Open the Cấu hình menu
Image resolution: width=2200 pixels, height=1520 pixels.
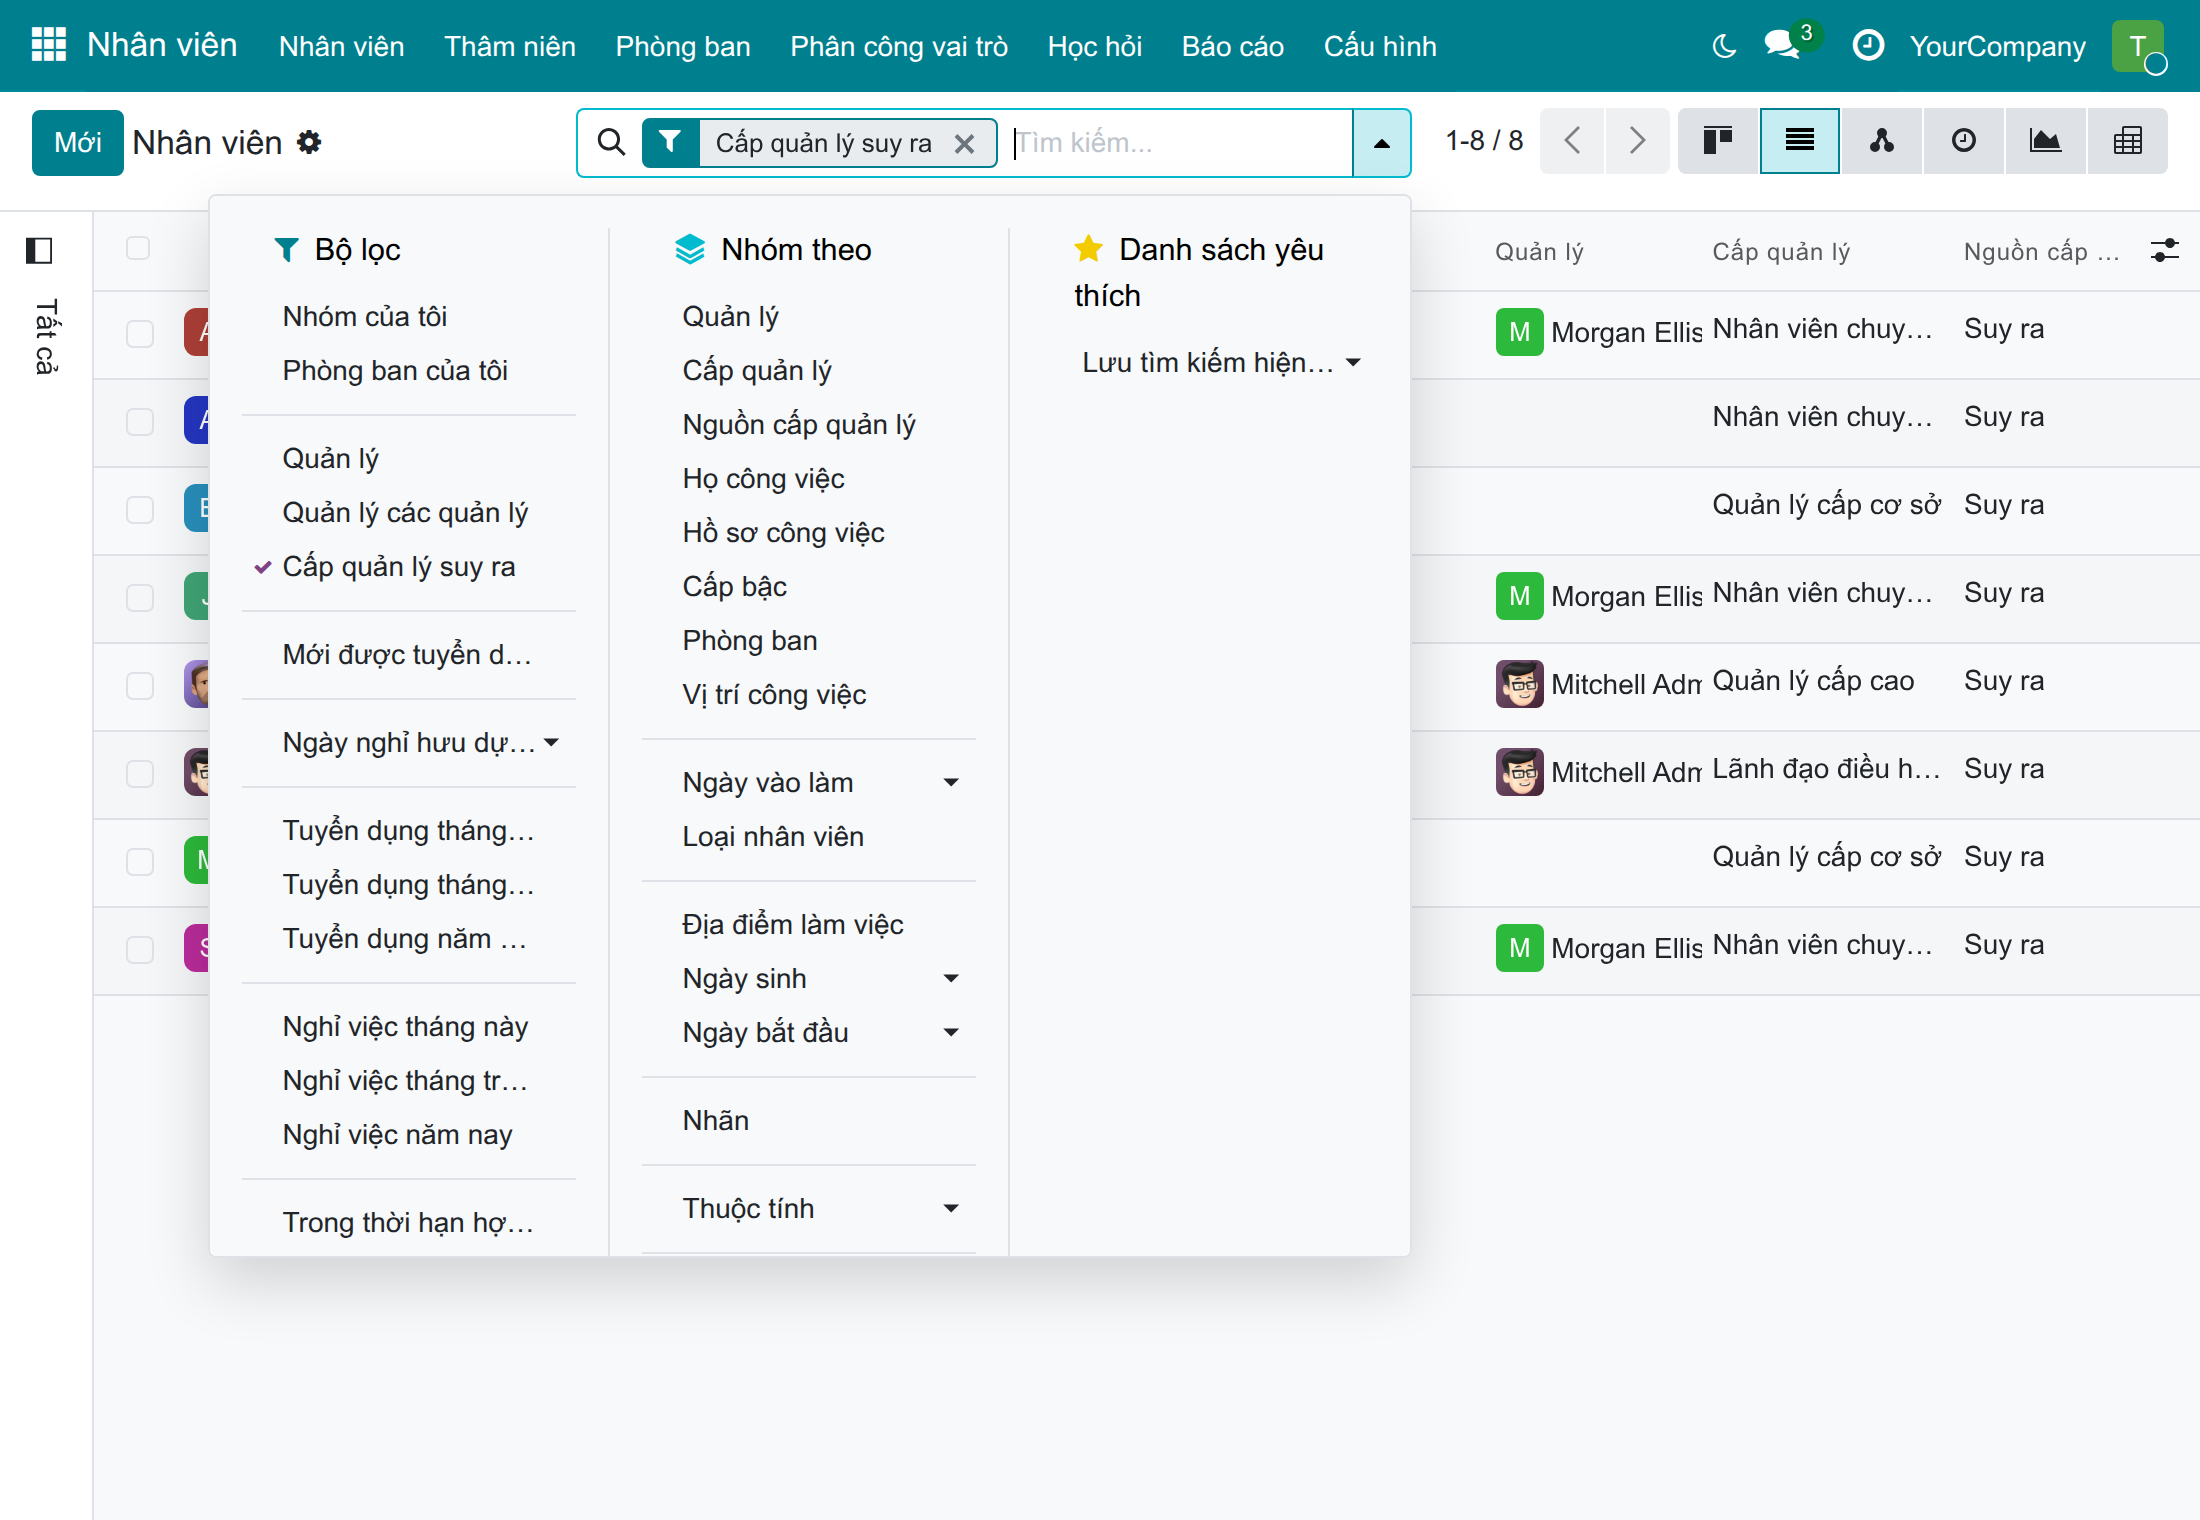pyautogui.click(x=1380, y=46)
